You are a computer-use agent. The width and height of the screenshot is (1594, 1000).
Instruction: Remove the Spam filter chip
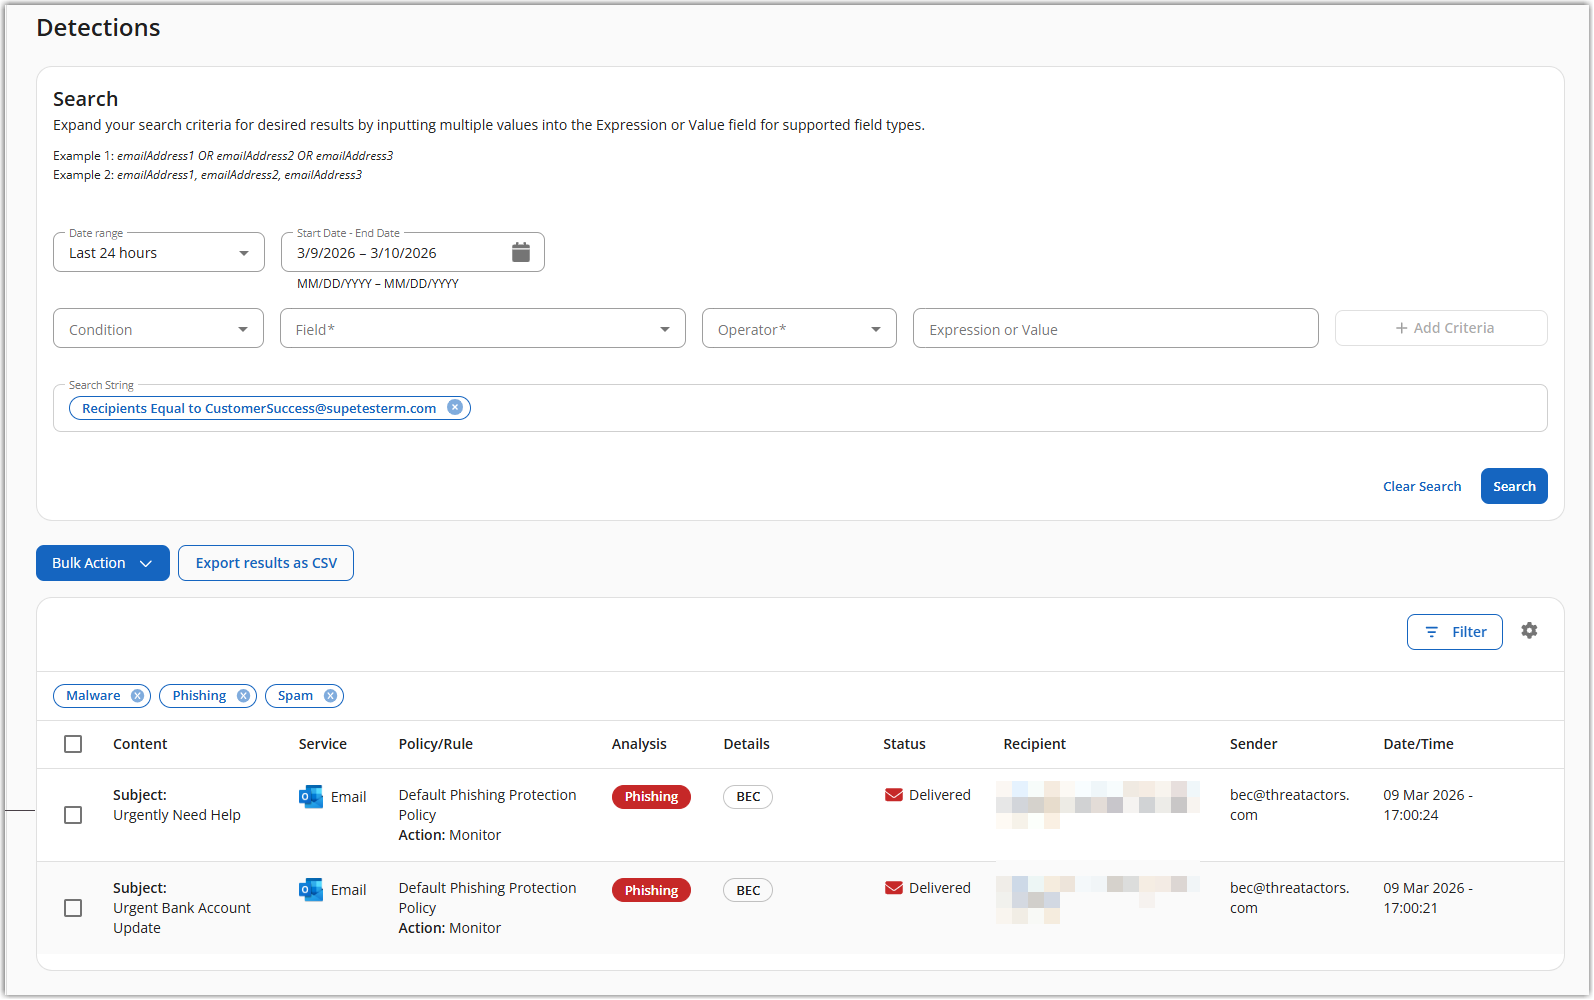tap(330, 696)
